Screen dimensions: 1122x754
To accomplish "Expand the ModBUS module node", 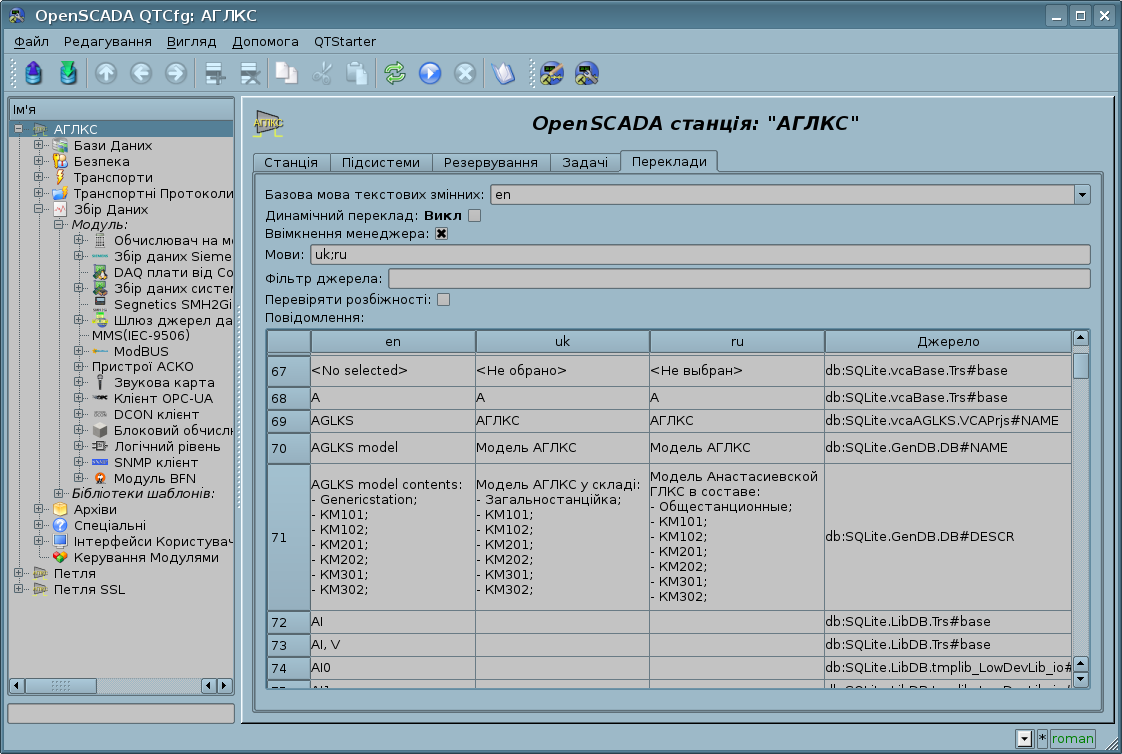I will tap(79, 351).
